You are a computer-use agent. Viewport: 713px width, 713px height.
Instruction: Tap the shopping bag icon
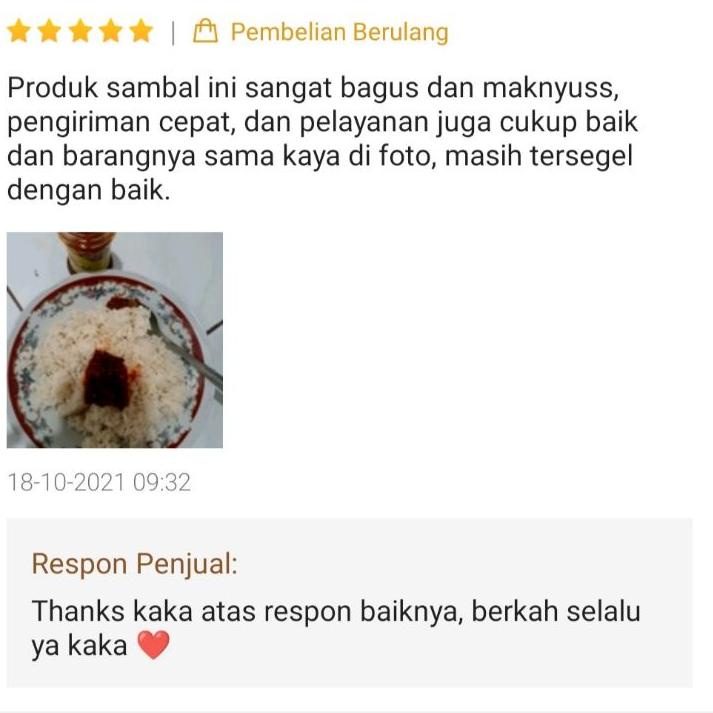pyautogui.click(x=205, y=31)
